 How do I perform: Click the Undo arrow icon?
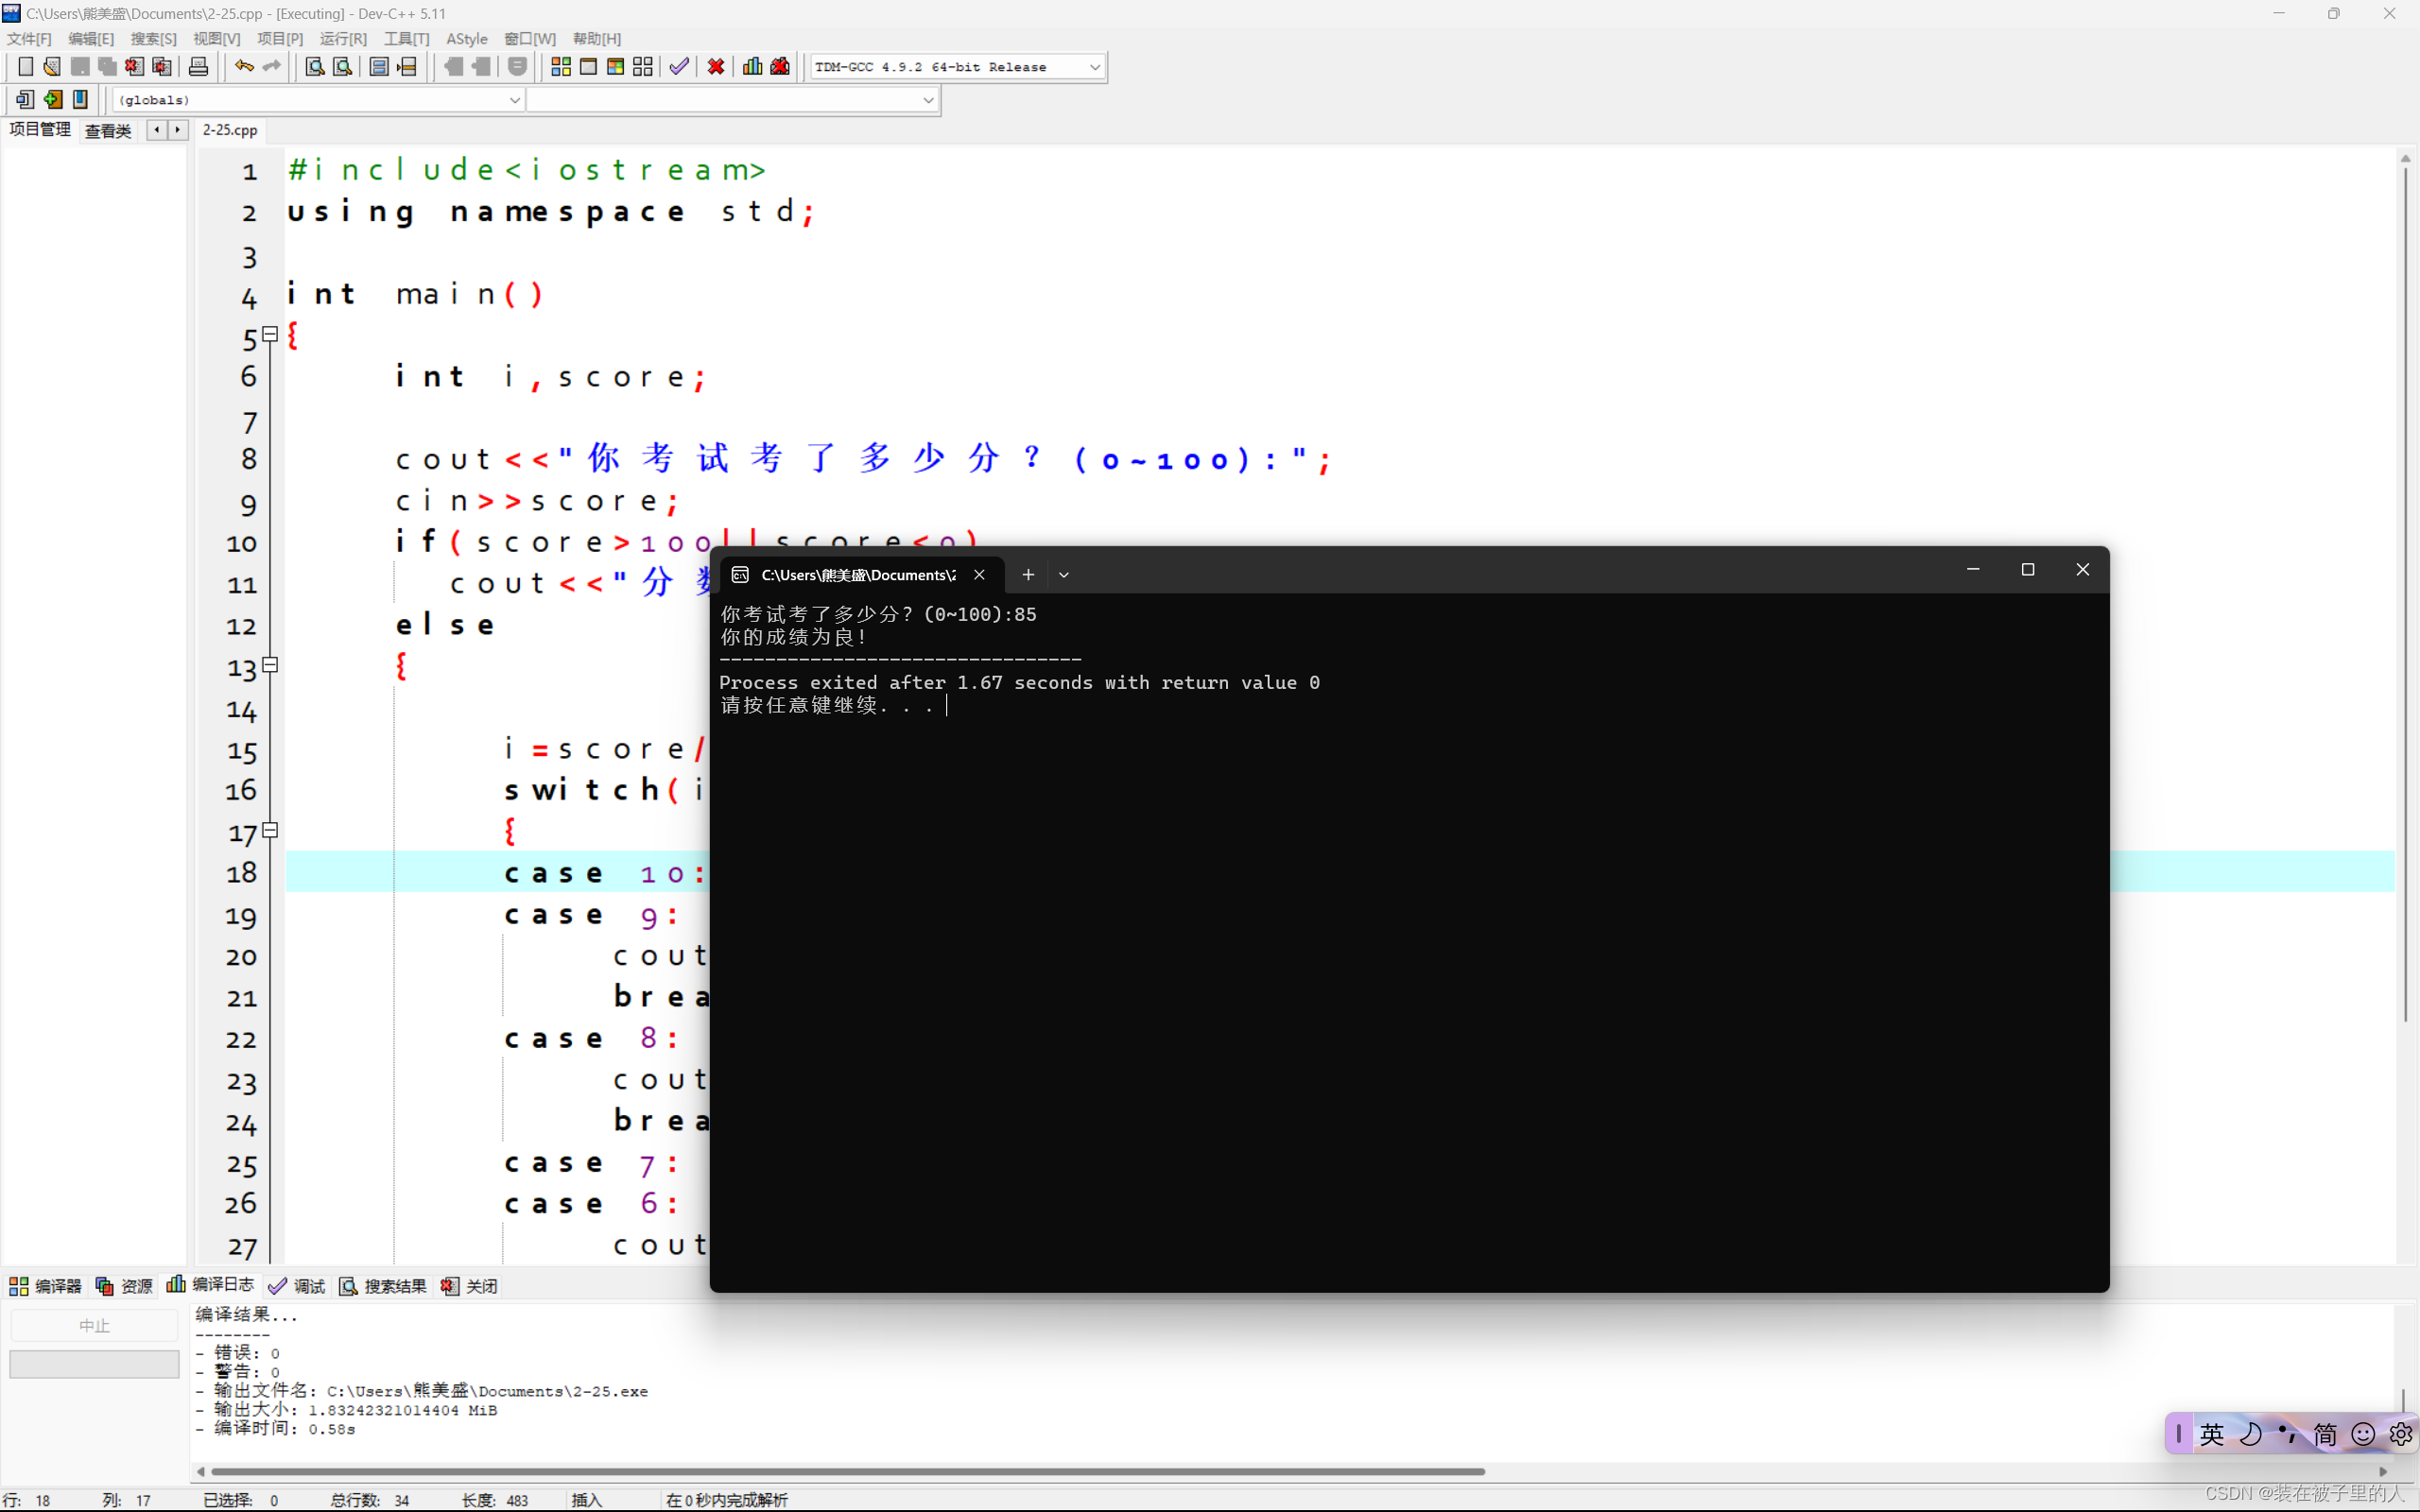coord(244,67)
